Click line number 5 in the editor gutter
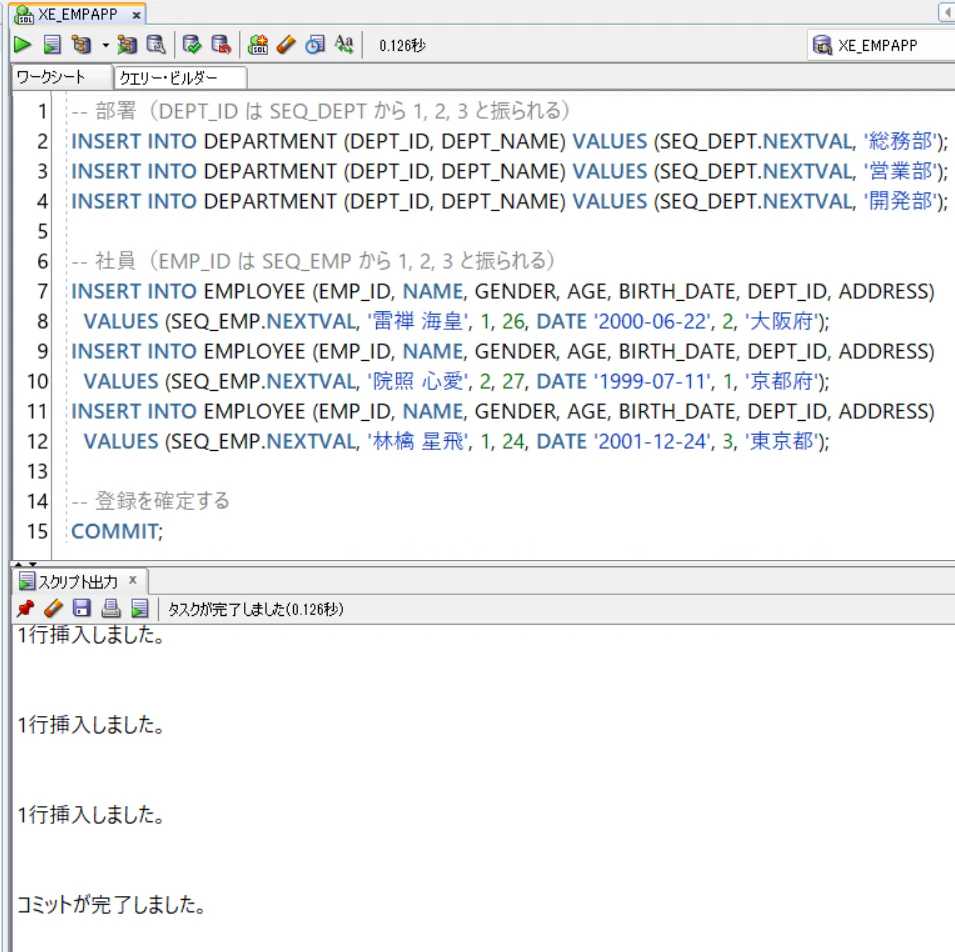This screenshot has width=955, height=952. [42, 231]
